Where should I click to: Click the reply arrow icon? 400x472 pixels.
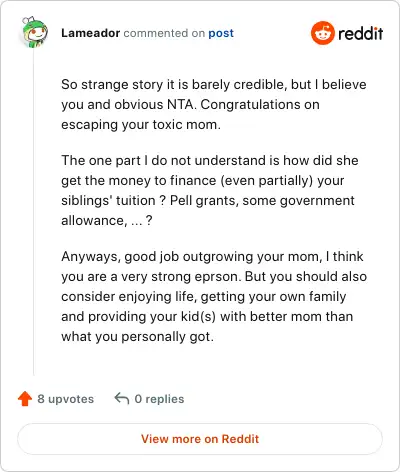pos(122,398)
